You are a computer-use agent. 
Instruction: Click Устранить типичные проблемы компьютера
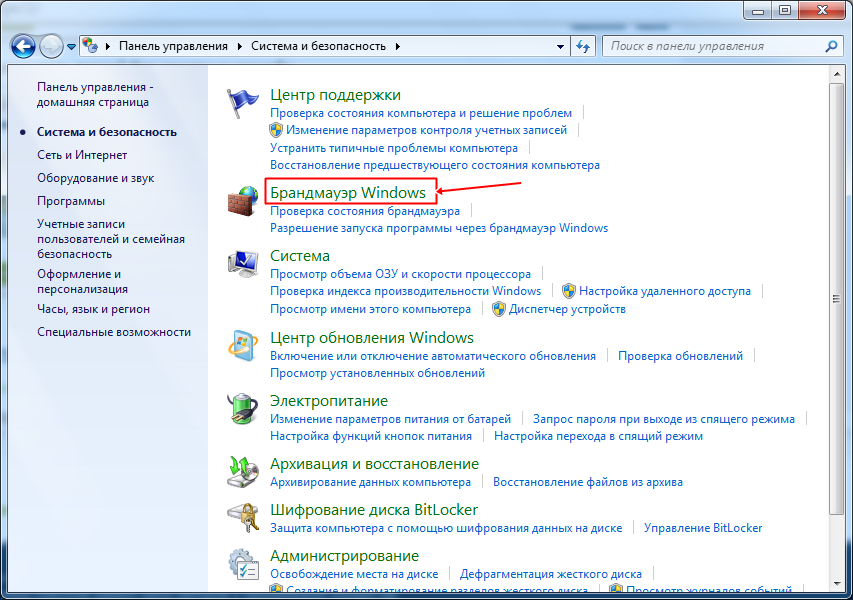point(394,147)
